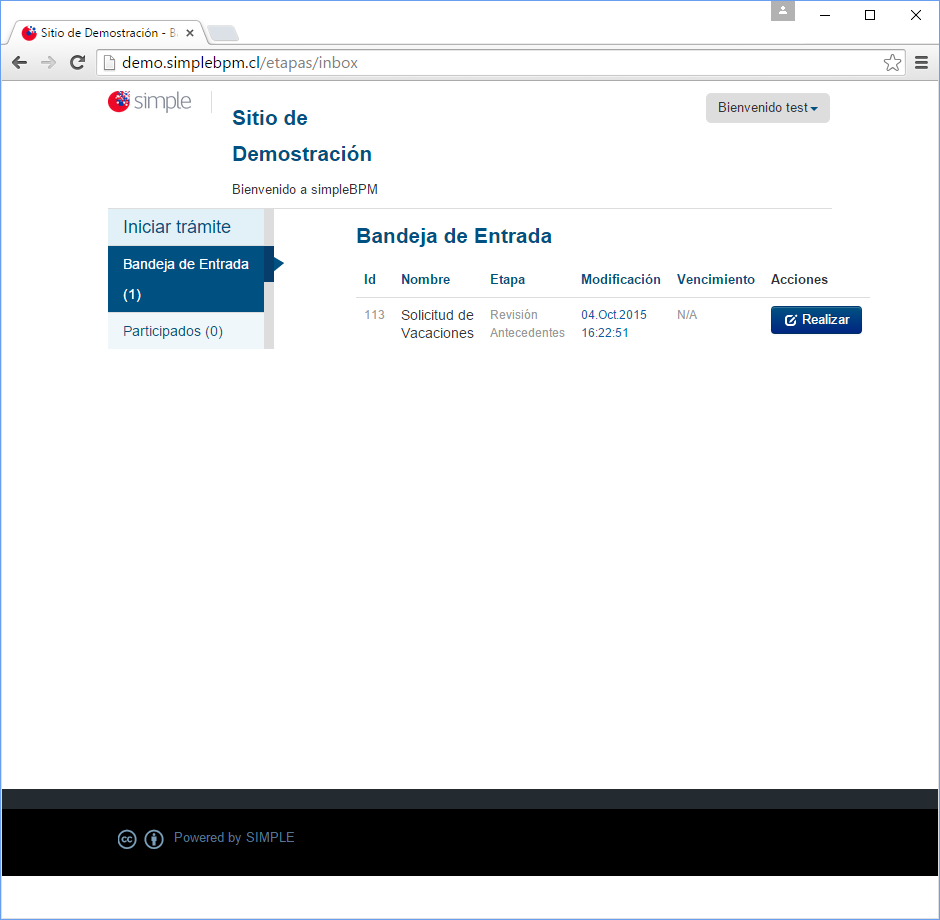Click the N/A expiry value

point(687,315)
